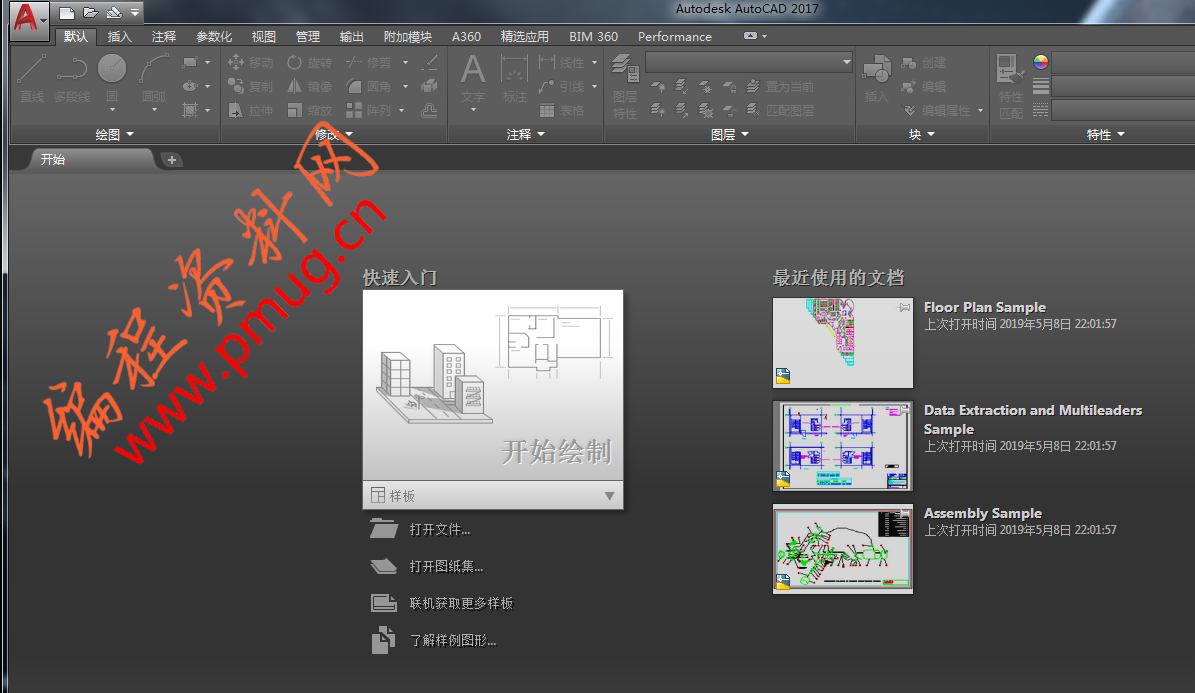Click the new drawing tab plus button
The height and width of the screenshot is (693, 1195).
[x=171, y=160]
